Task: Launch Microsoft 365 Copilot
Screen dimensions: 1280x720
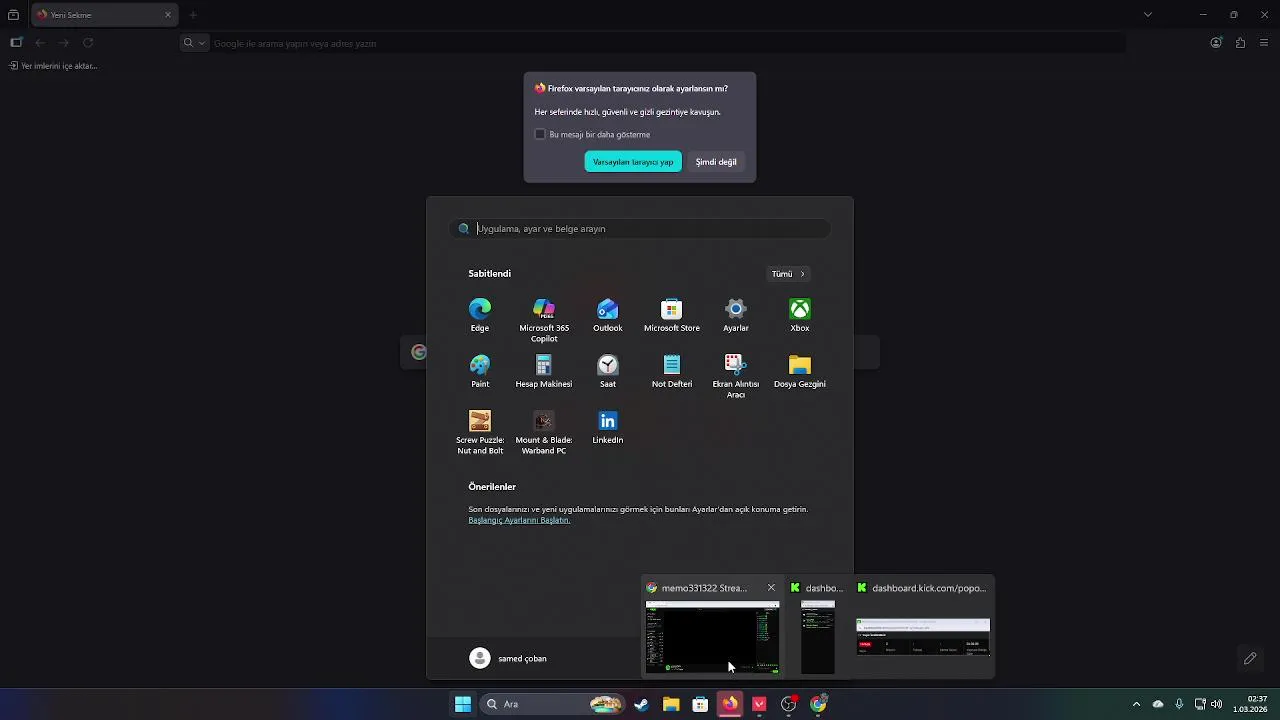Action: click(544, 320)
